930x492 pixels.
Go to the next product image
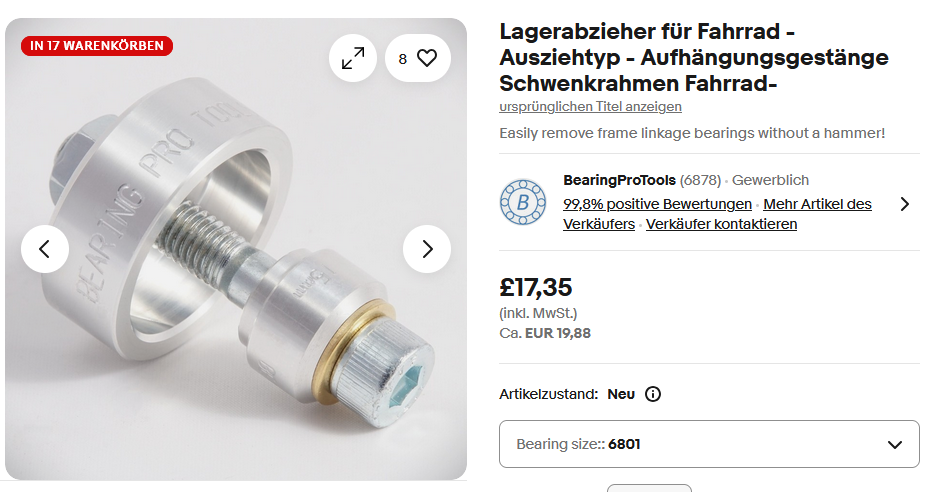427,249
